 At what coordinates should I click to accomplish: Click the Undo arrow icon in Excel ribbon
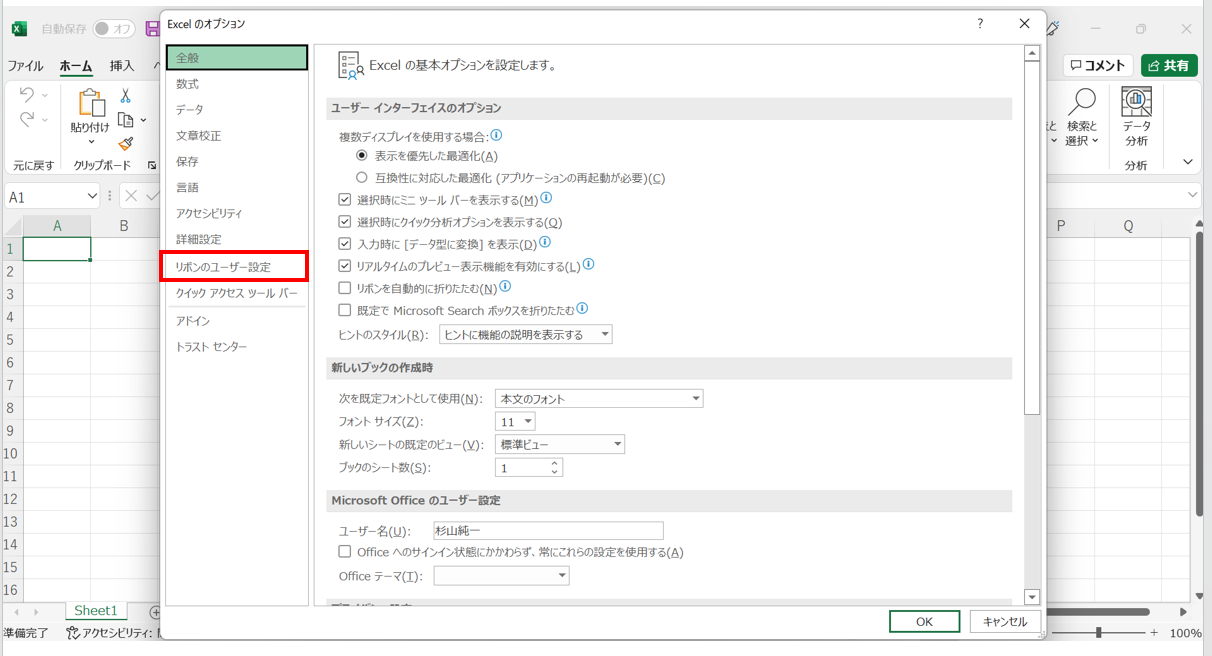tap(27, 95)
